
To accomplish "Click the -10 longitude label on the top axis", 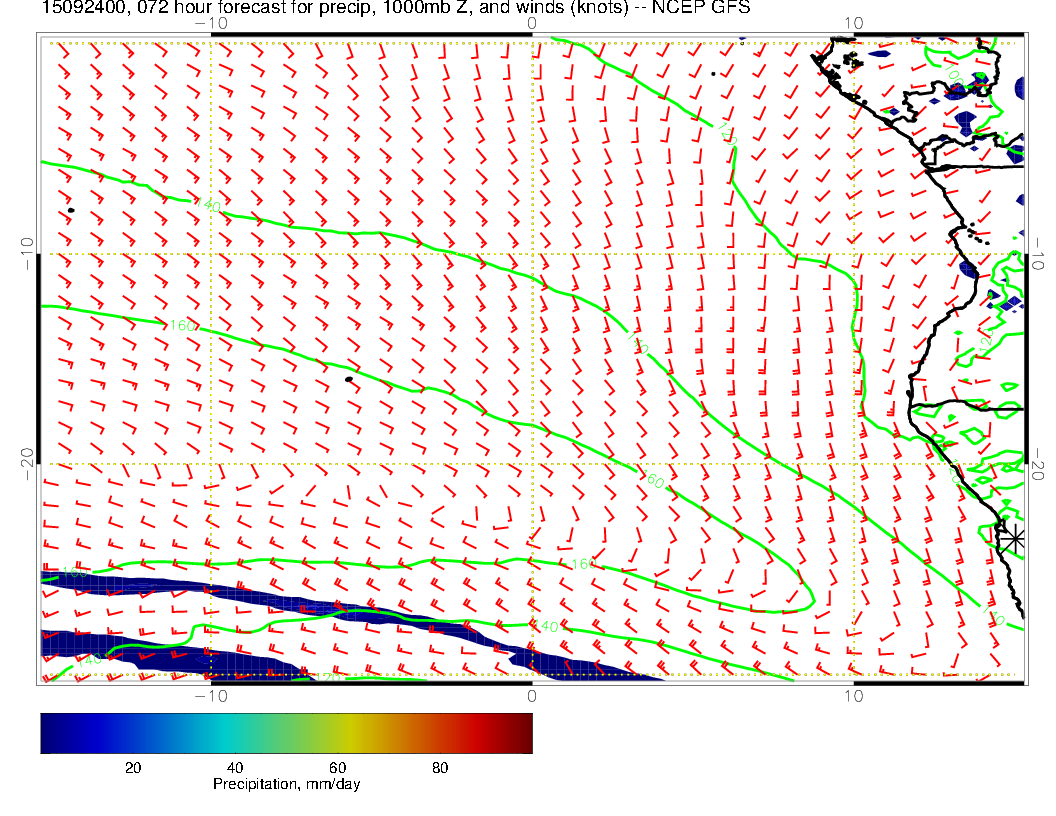I will pos(210,22).
